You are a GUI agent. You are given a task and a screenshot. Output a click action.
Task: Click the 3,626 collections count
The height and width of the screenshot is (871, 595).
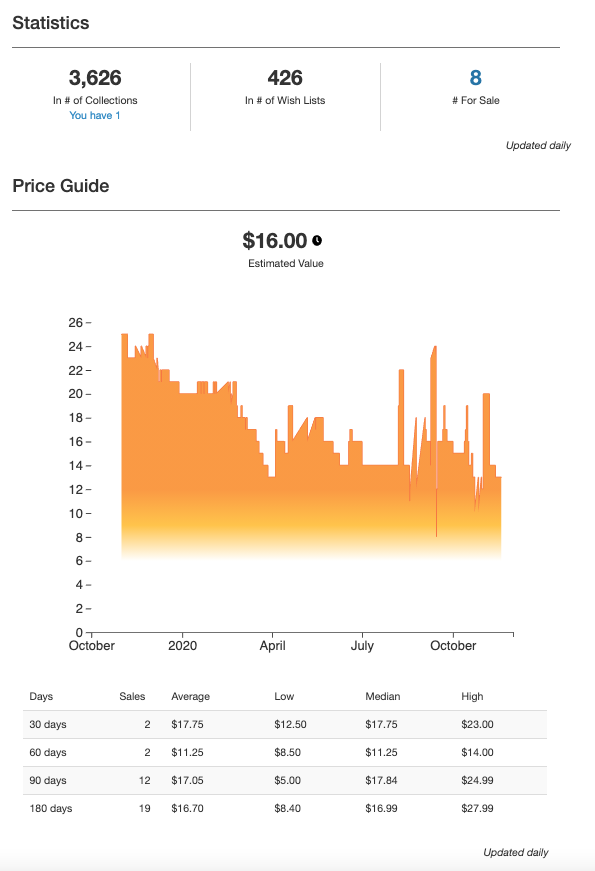(x=95, y=78)
